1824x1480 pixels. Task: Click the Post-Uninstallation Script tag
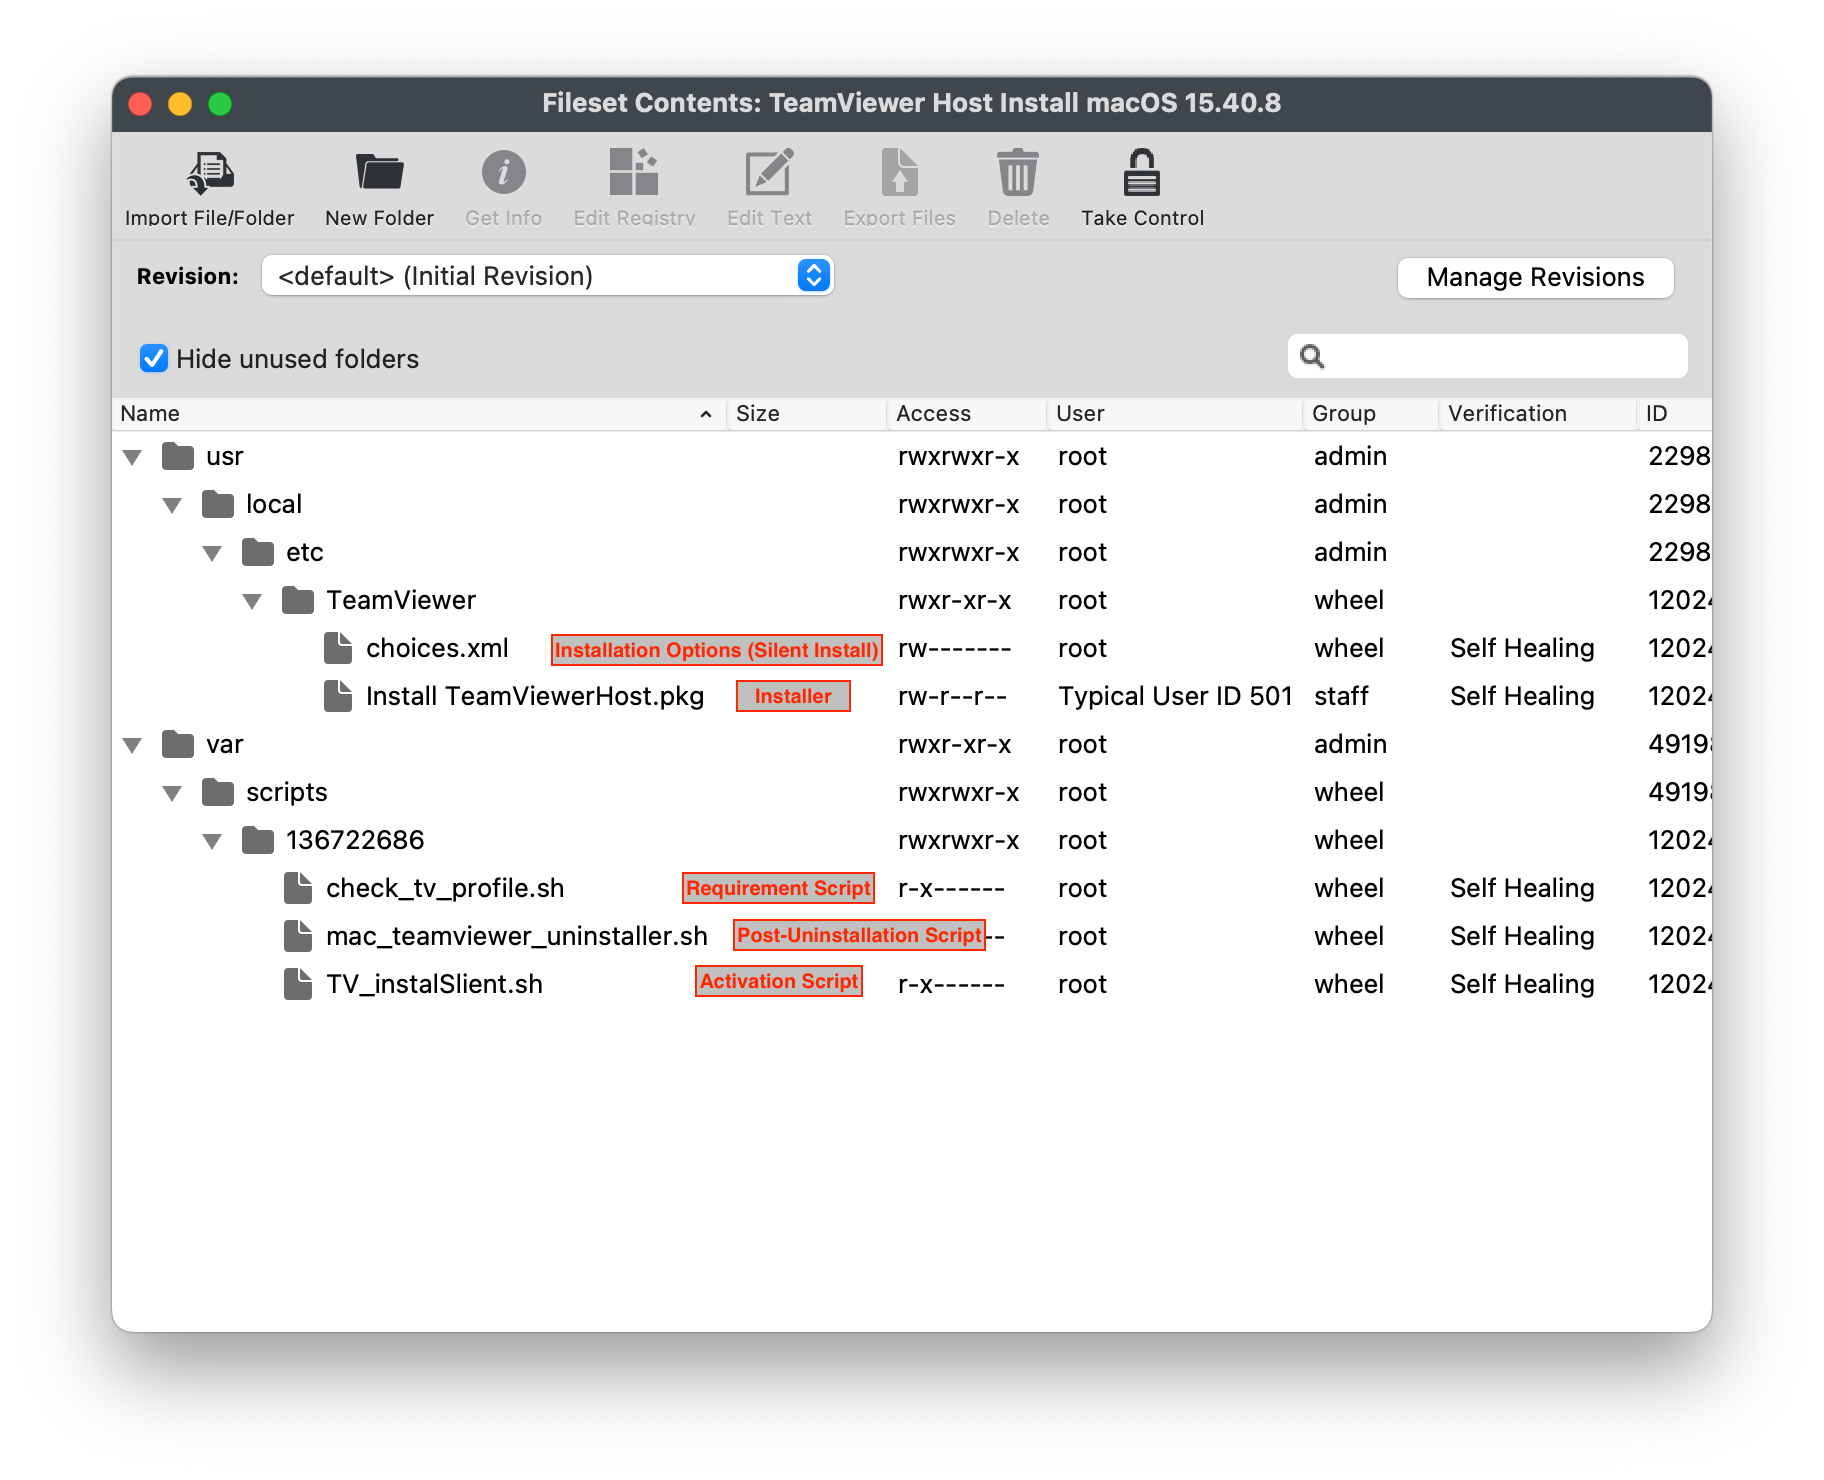859,935
